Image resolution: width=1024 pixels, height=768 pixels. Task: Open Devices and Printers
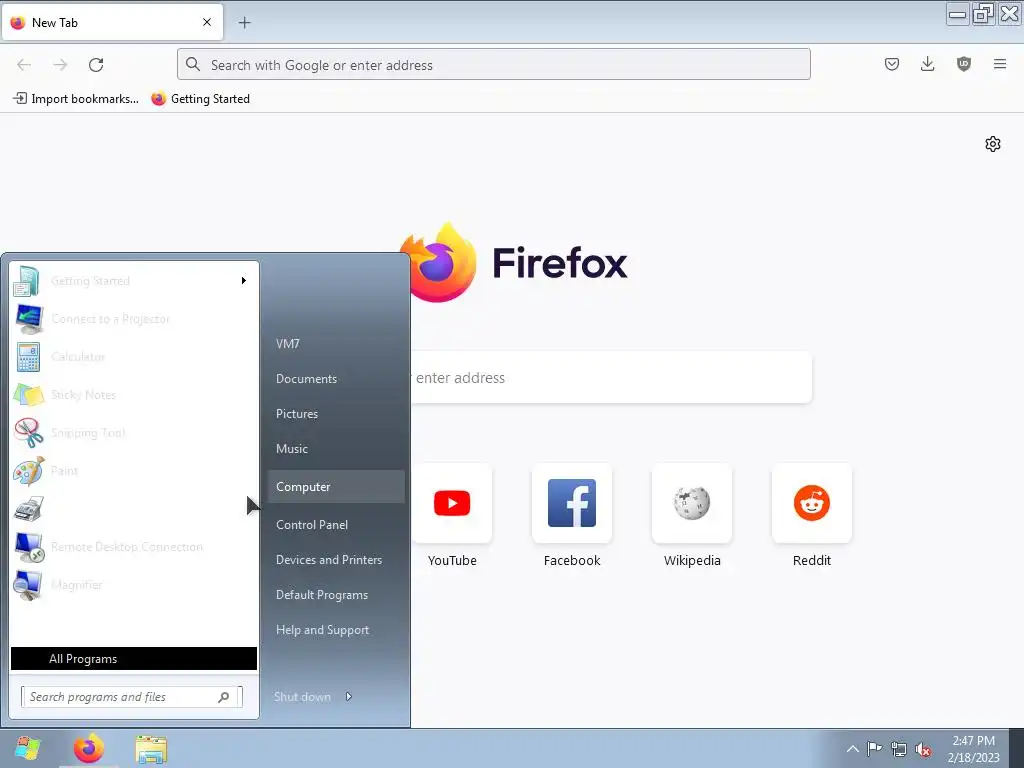tap(328, 560)
